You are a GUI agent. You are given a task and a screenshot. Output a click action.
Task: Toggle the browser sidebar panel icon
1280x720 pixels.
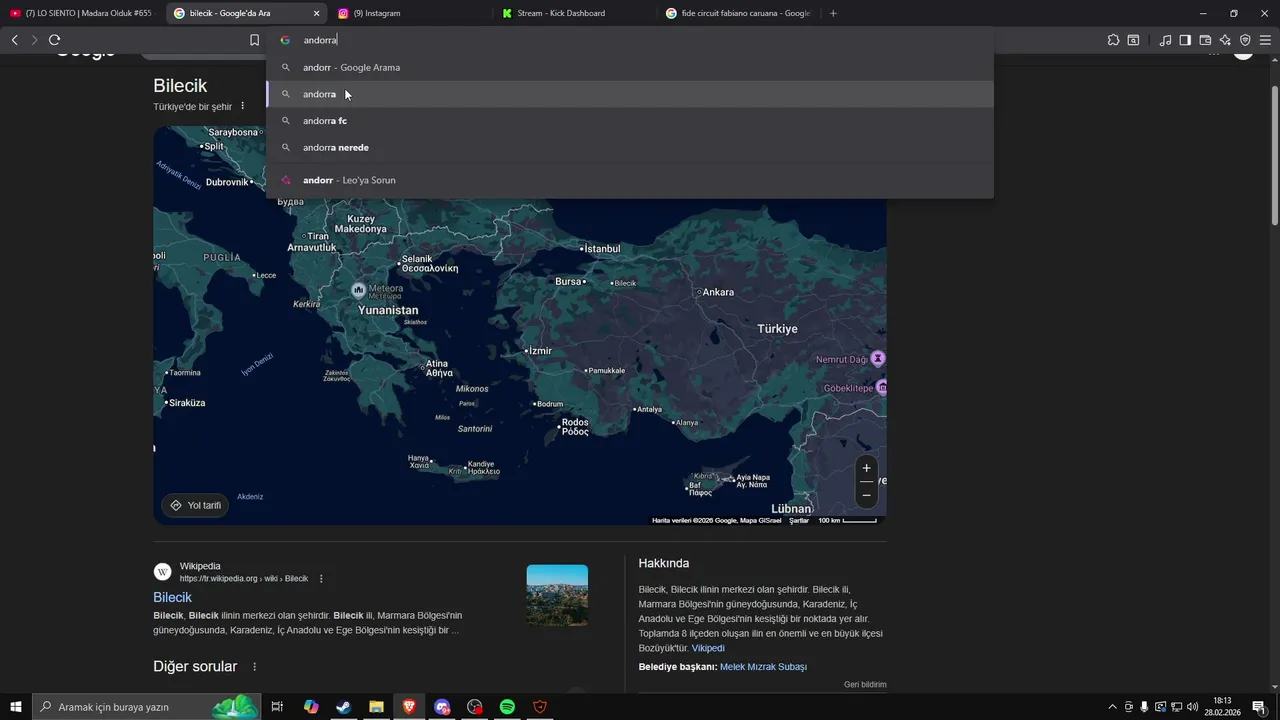click(1185, 40)
